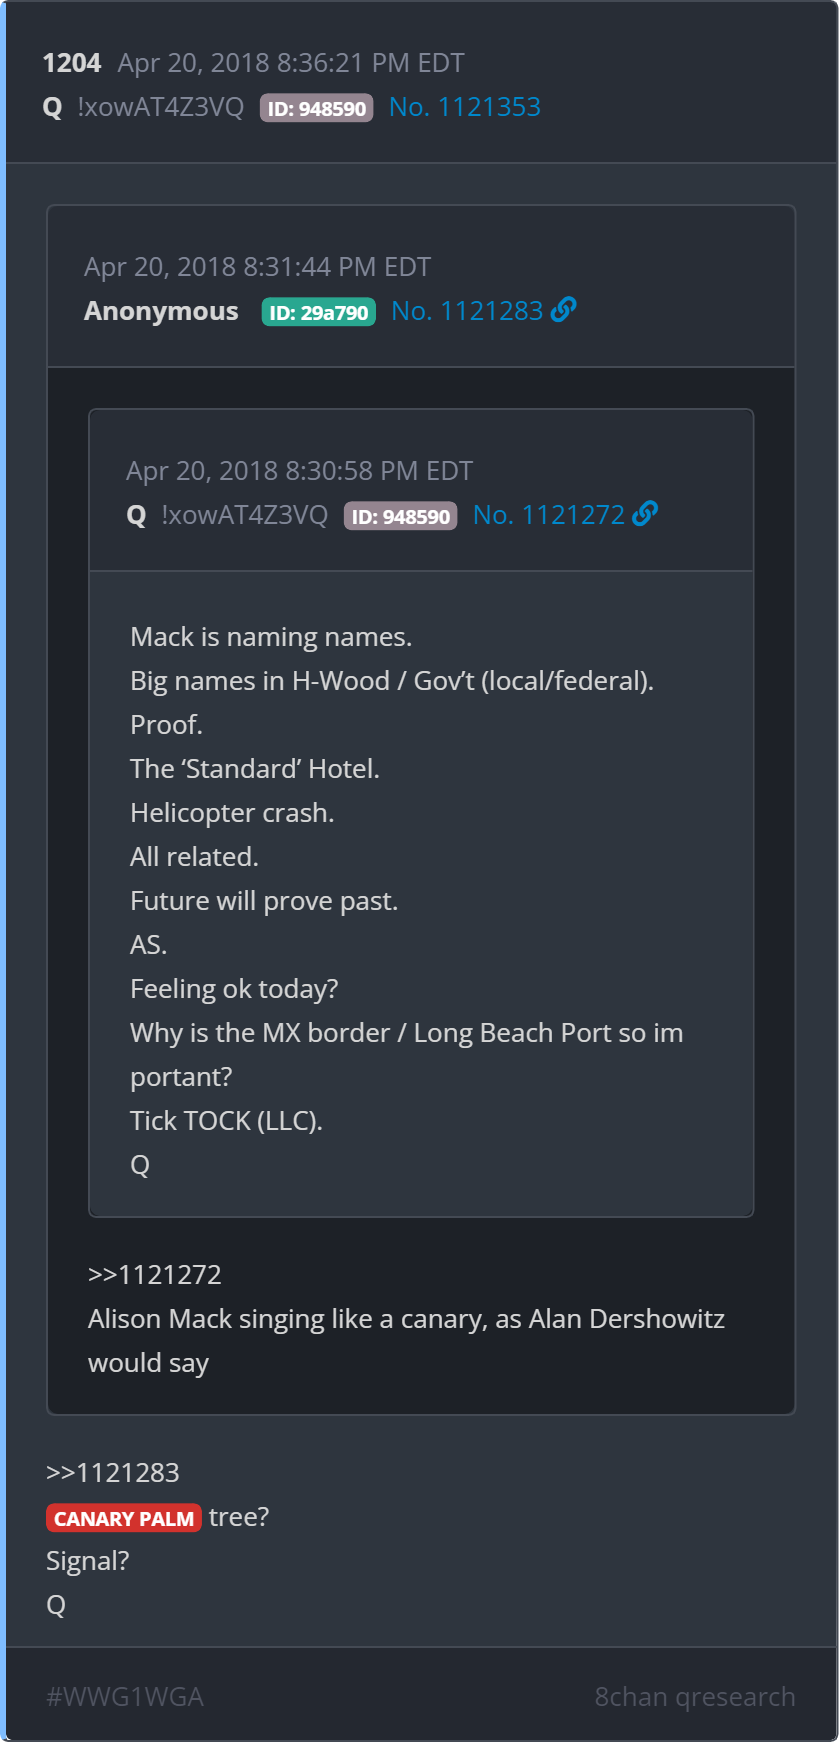Viewport: 840px width, 1742px height.
Task: Click the Q !xowAT4Z3VQ tripcode in header
Action: [x=144, y=107]
